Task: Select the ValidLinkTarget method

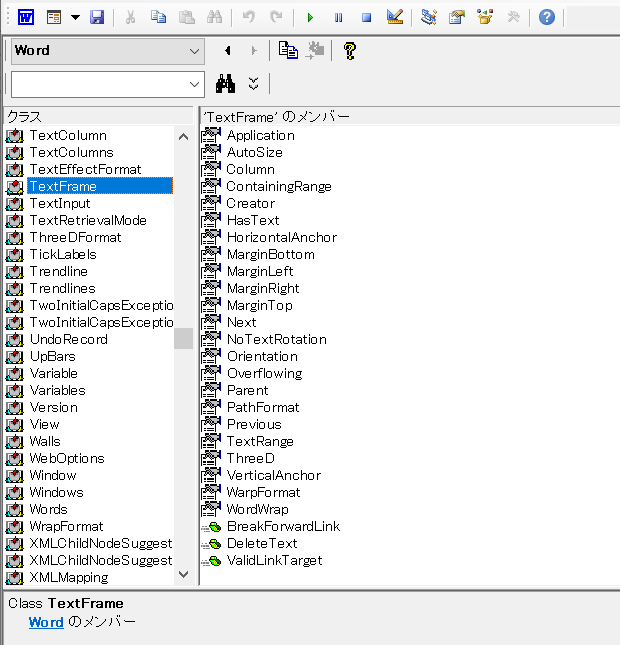Action: tap(274, 561)
